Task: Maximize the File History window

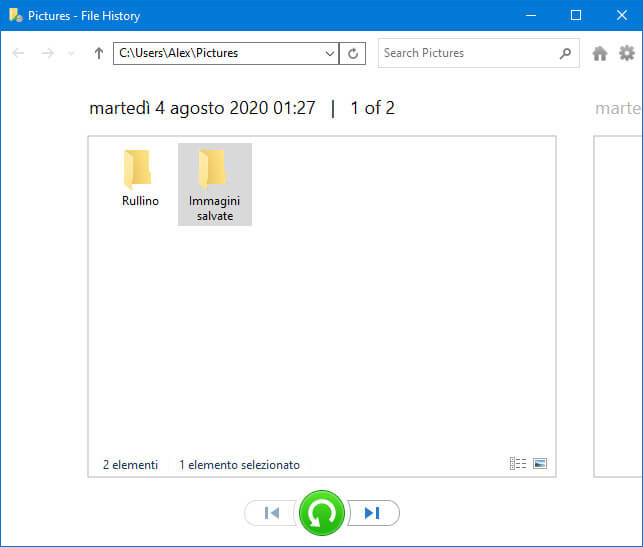Action: pyautogui.click(x=576, y=16)
